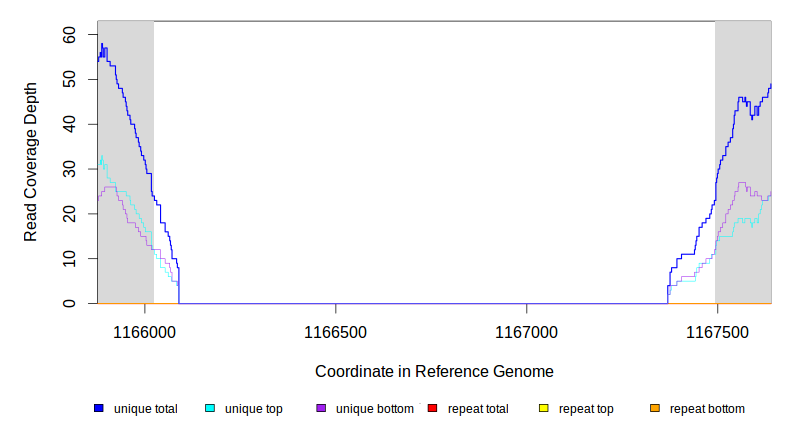Click the 1166000 x-axis tick label
Image resolution: width=792 pixels, height=432 pixels.
tap(144, 331)
